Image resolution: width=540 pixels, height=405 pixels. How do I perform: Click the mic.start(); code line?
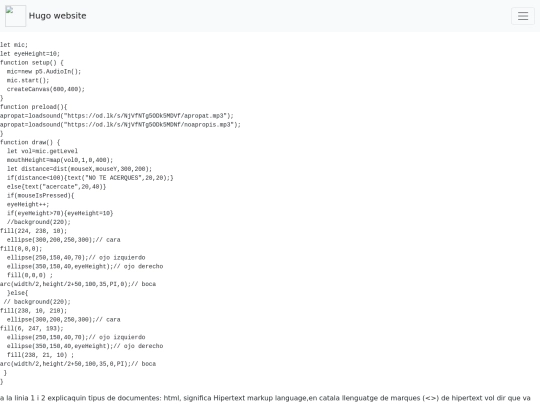coord(28,80)
